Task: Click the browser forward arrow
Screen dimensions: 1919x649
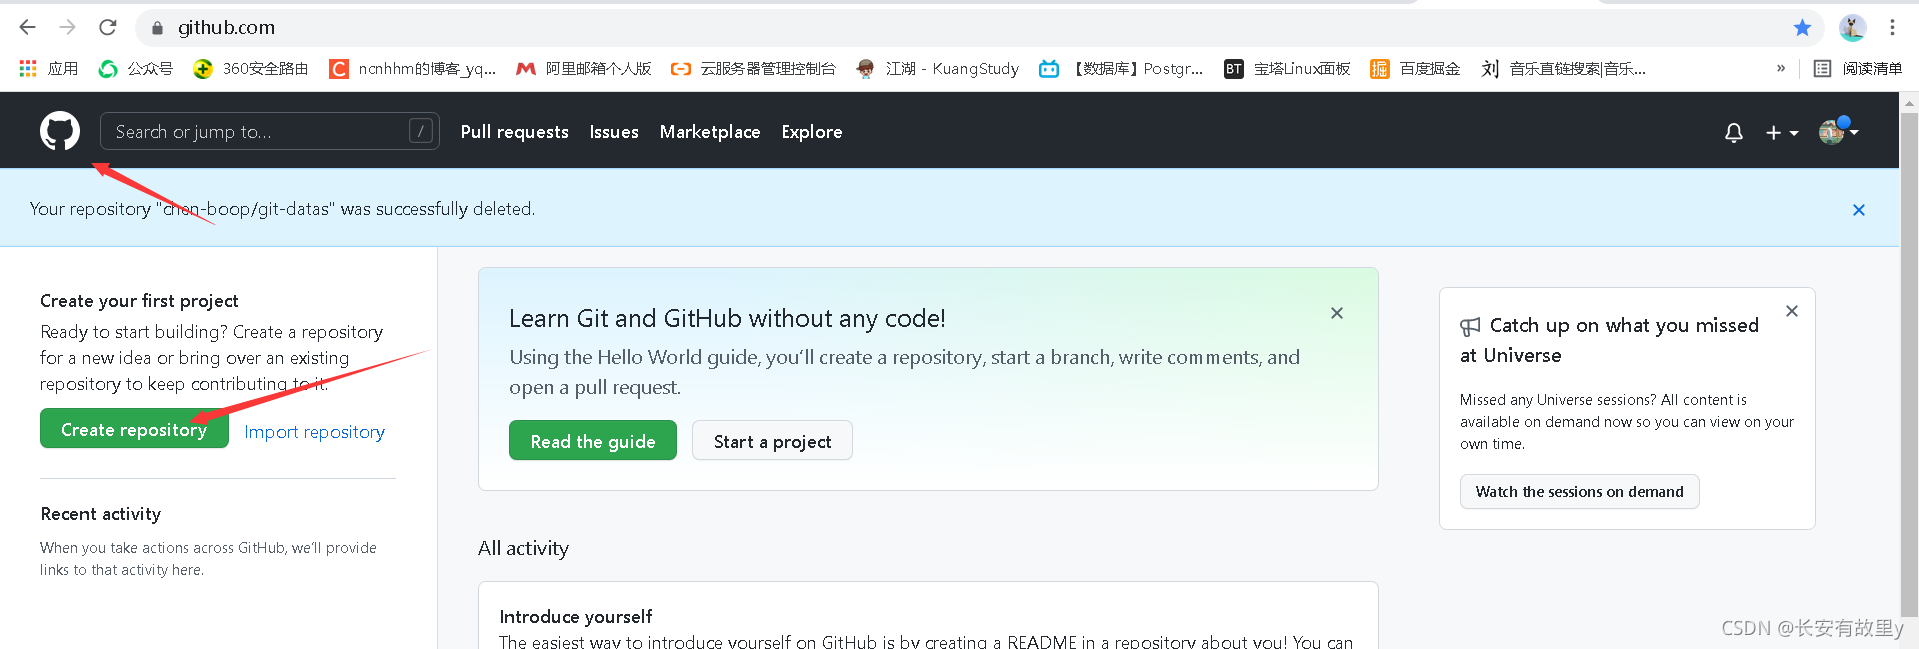Action: [x=67, y=27]
